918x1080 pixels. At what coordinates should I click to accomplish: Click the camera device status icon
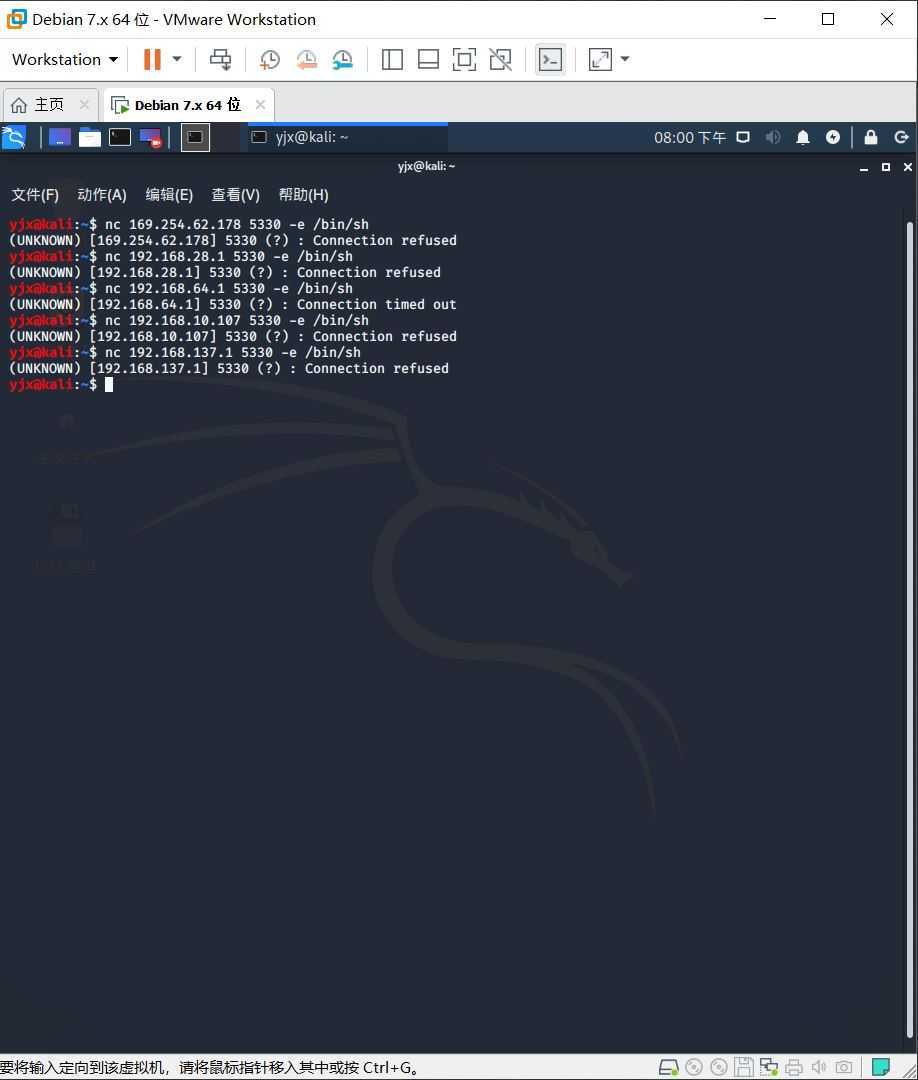pos(844,1068)
